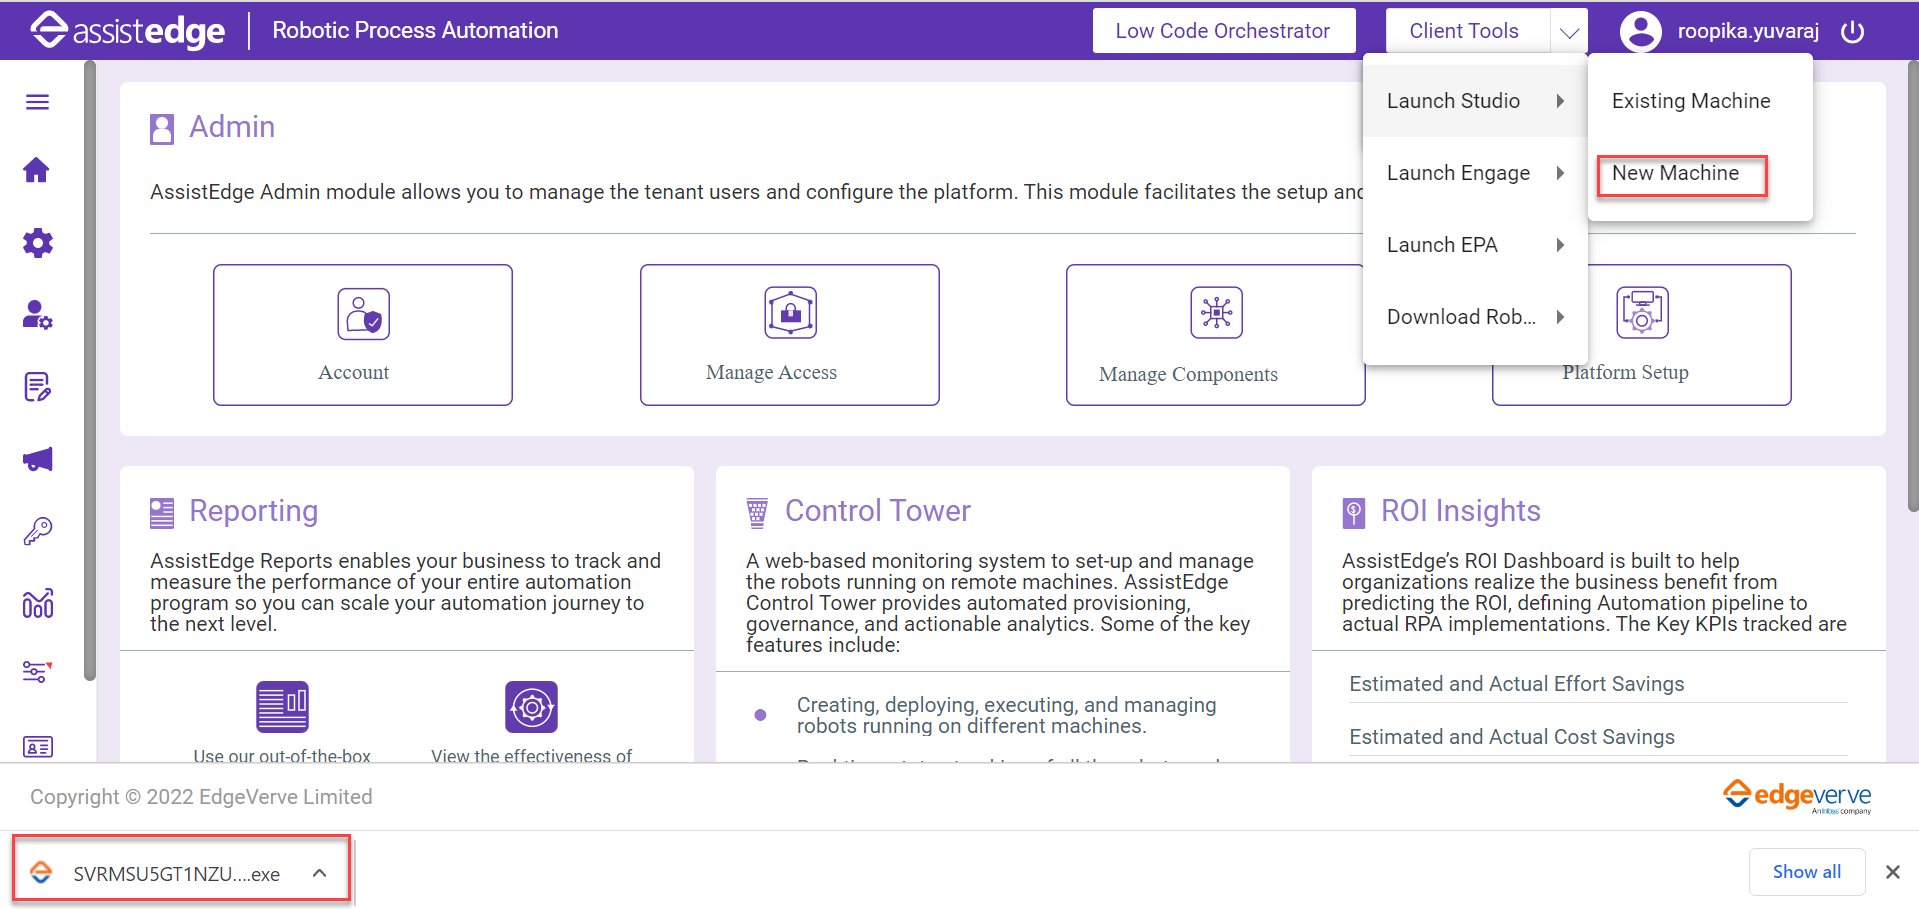Click the page vertical scrollbar
The width and height of the screenshot is (1919, 909).
(x=1912, y=285)
